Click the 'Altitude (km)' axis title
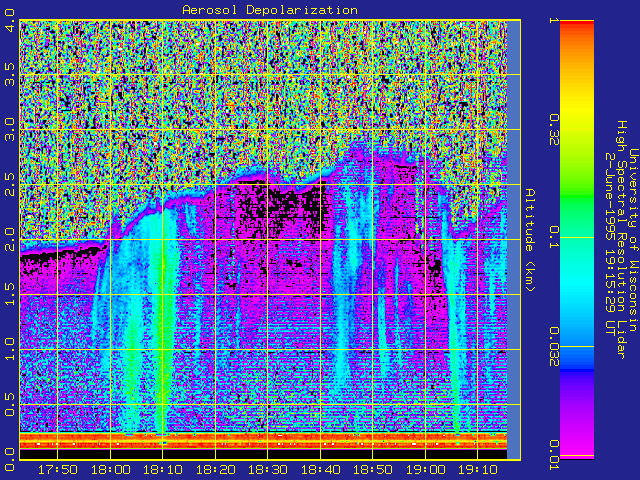This screenshot has height=480, width=640. (x=529, y=240)
